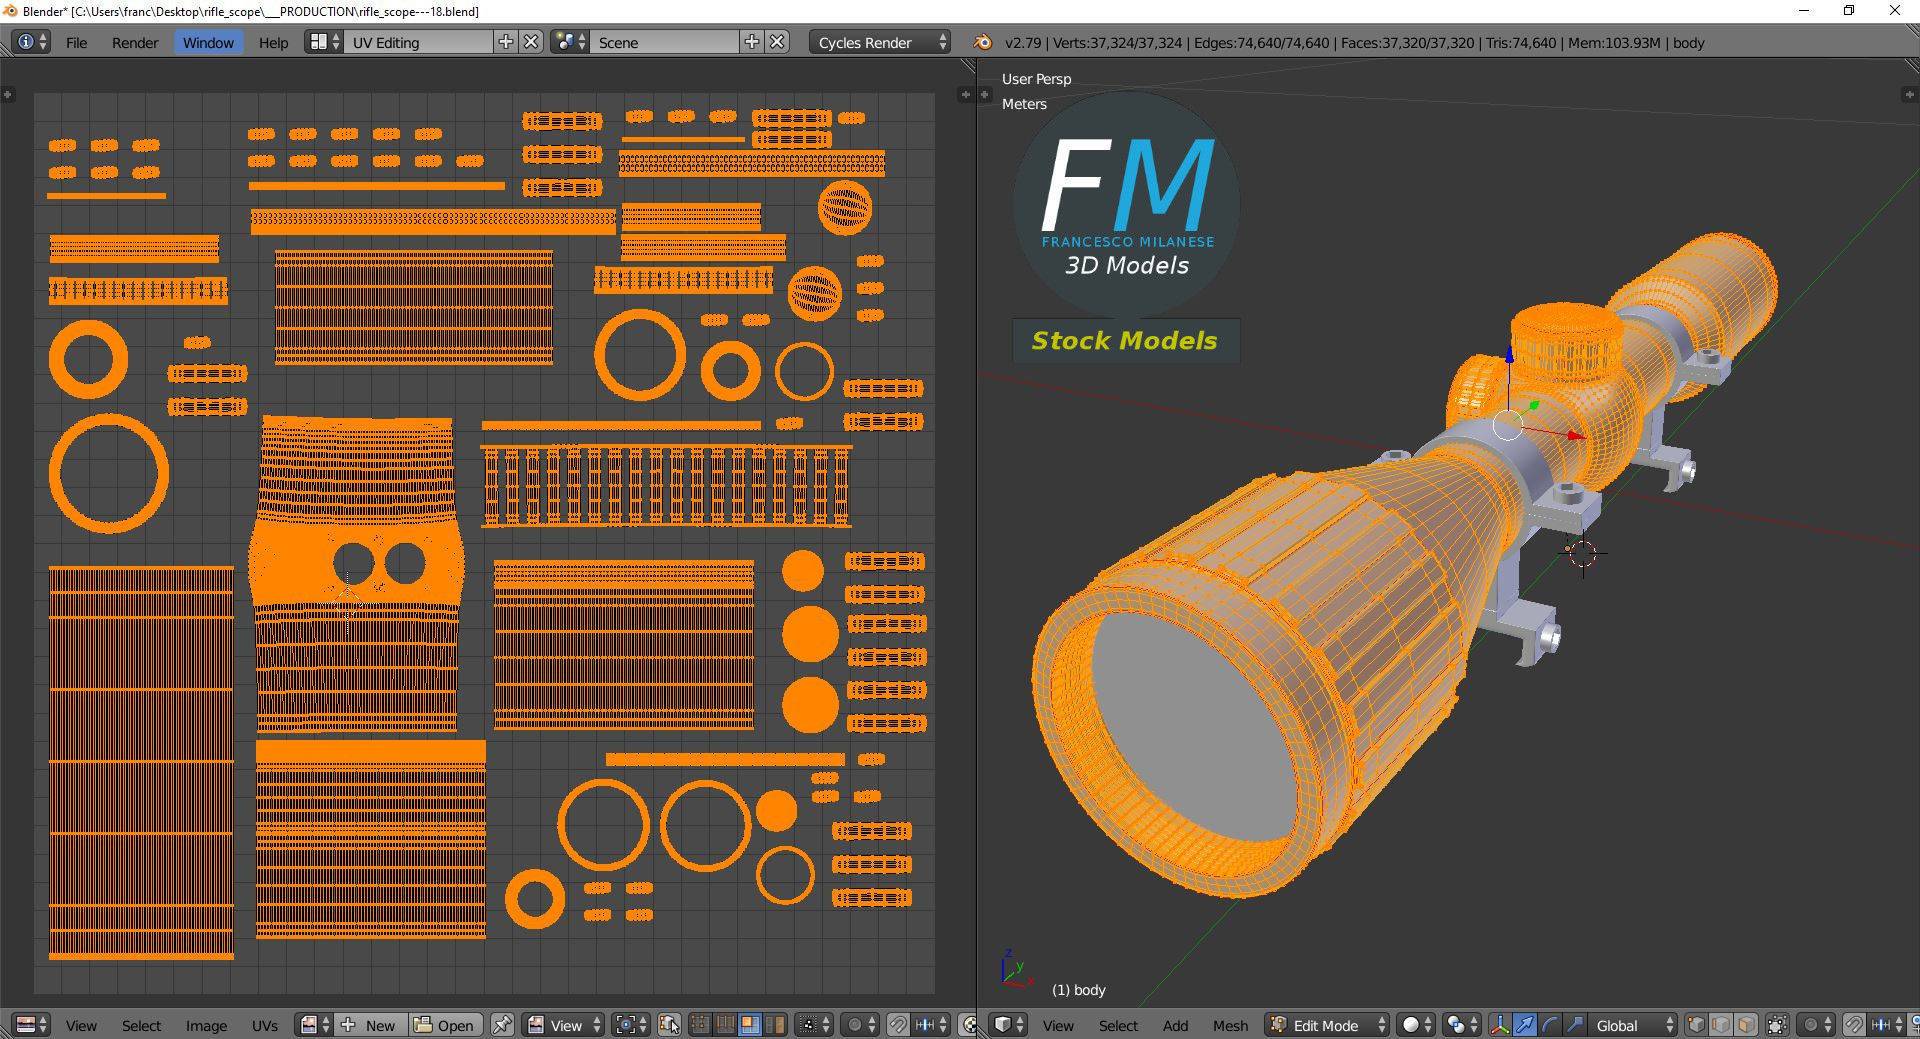Pin the image in UV editor
The height and width of the screenshot is (1039, 1920).
(502, 1025)
